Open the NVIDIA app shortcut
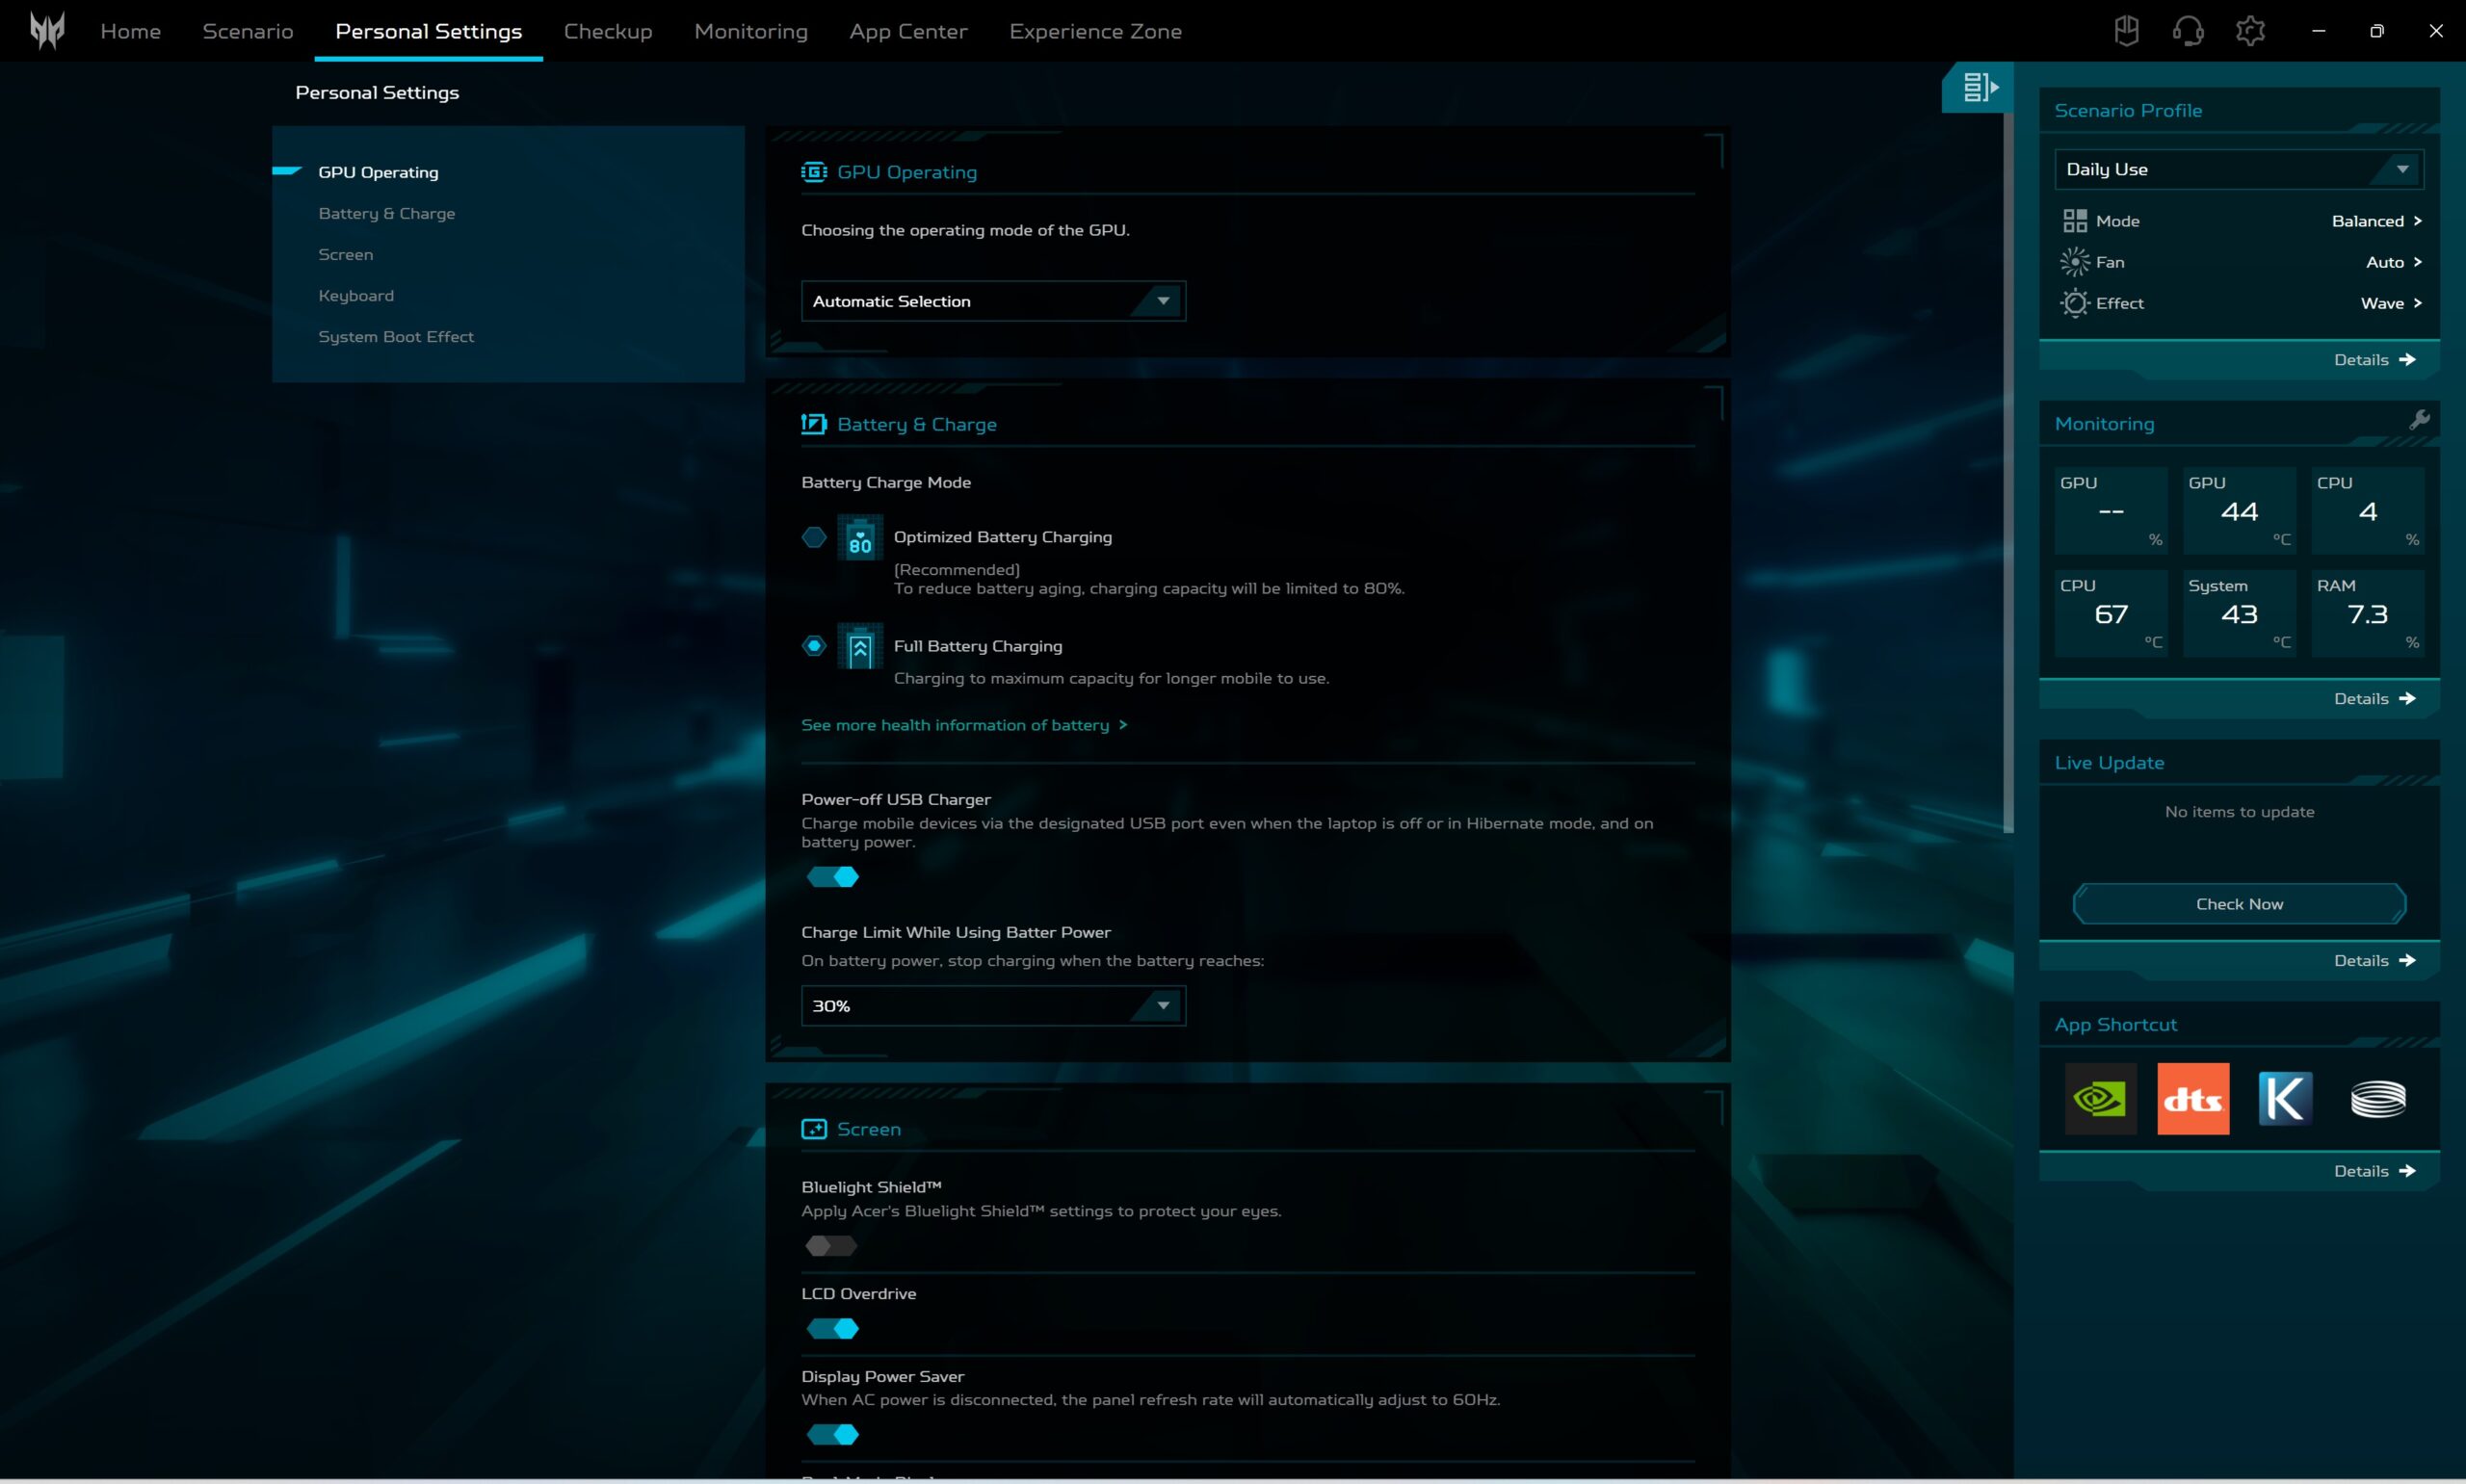Screen dimensions: 2466x1484 pyautogui.click(x=2100, y=1098)
